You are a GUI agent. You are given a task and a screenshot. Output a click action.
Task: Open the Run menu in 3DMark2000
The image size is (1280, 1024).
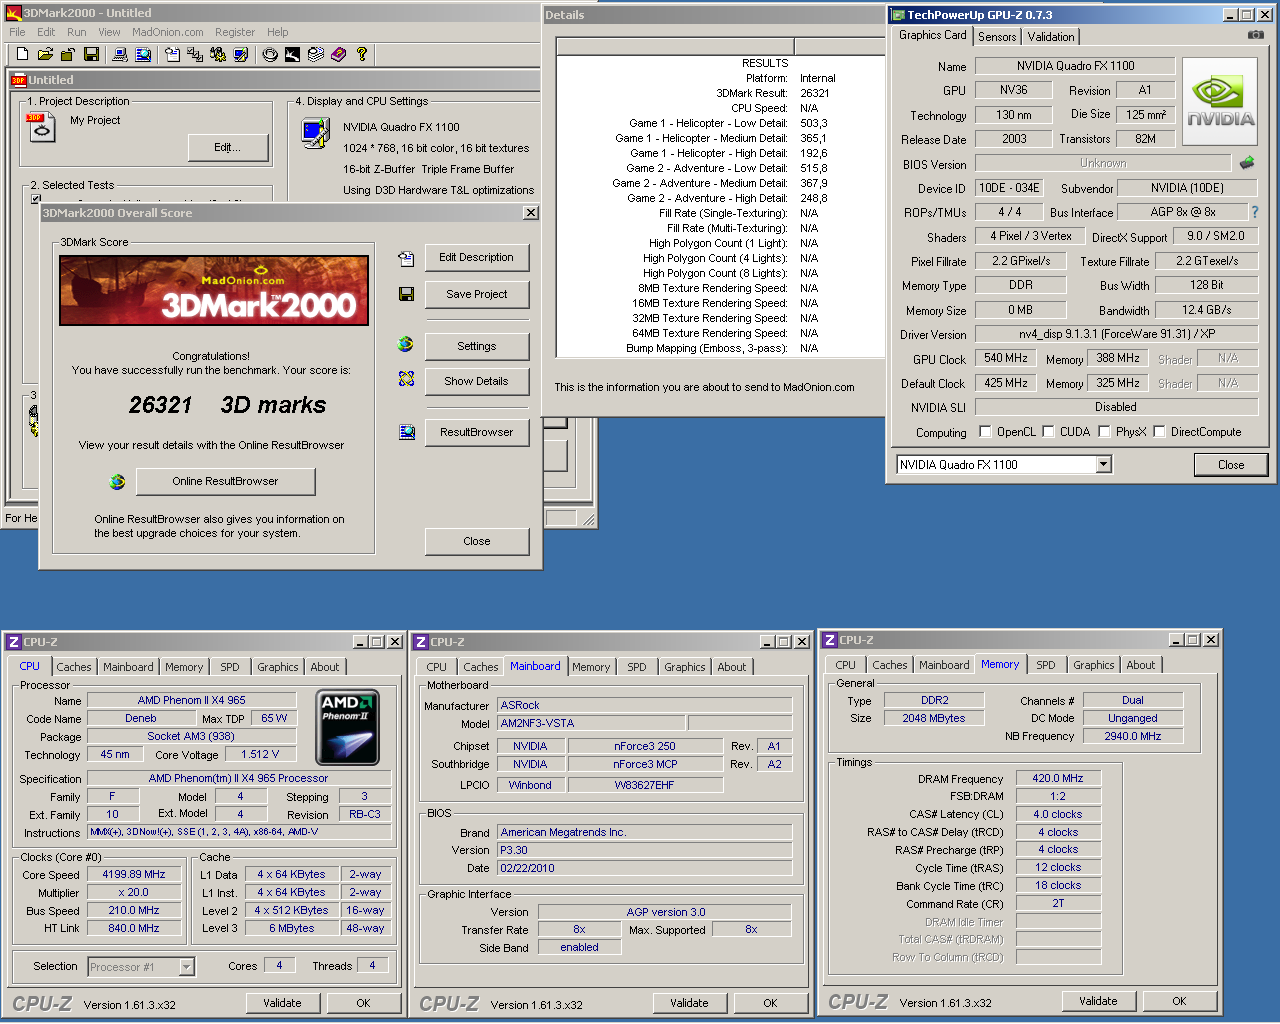(x=76, y=32)
